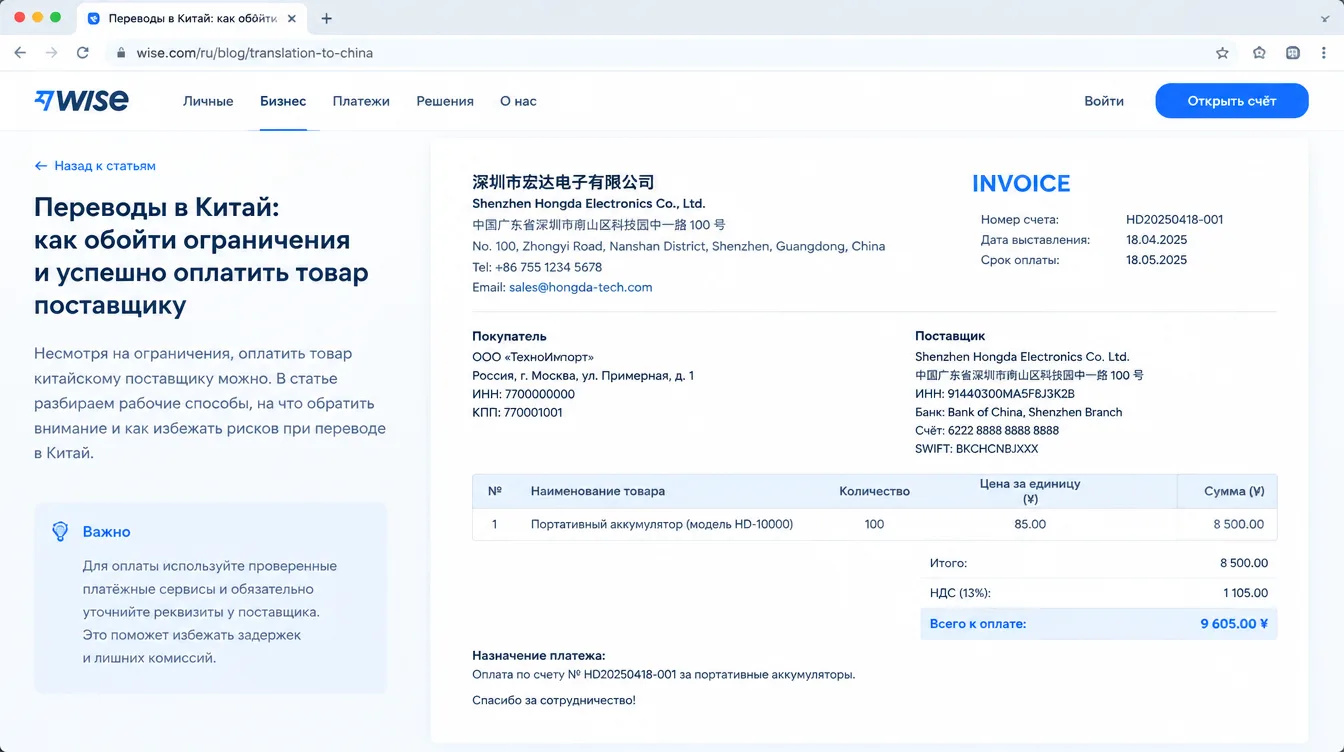1344x752 pixels.
Task: Select the Бизнес navigation tab
Action: click(x=283, y=101)
